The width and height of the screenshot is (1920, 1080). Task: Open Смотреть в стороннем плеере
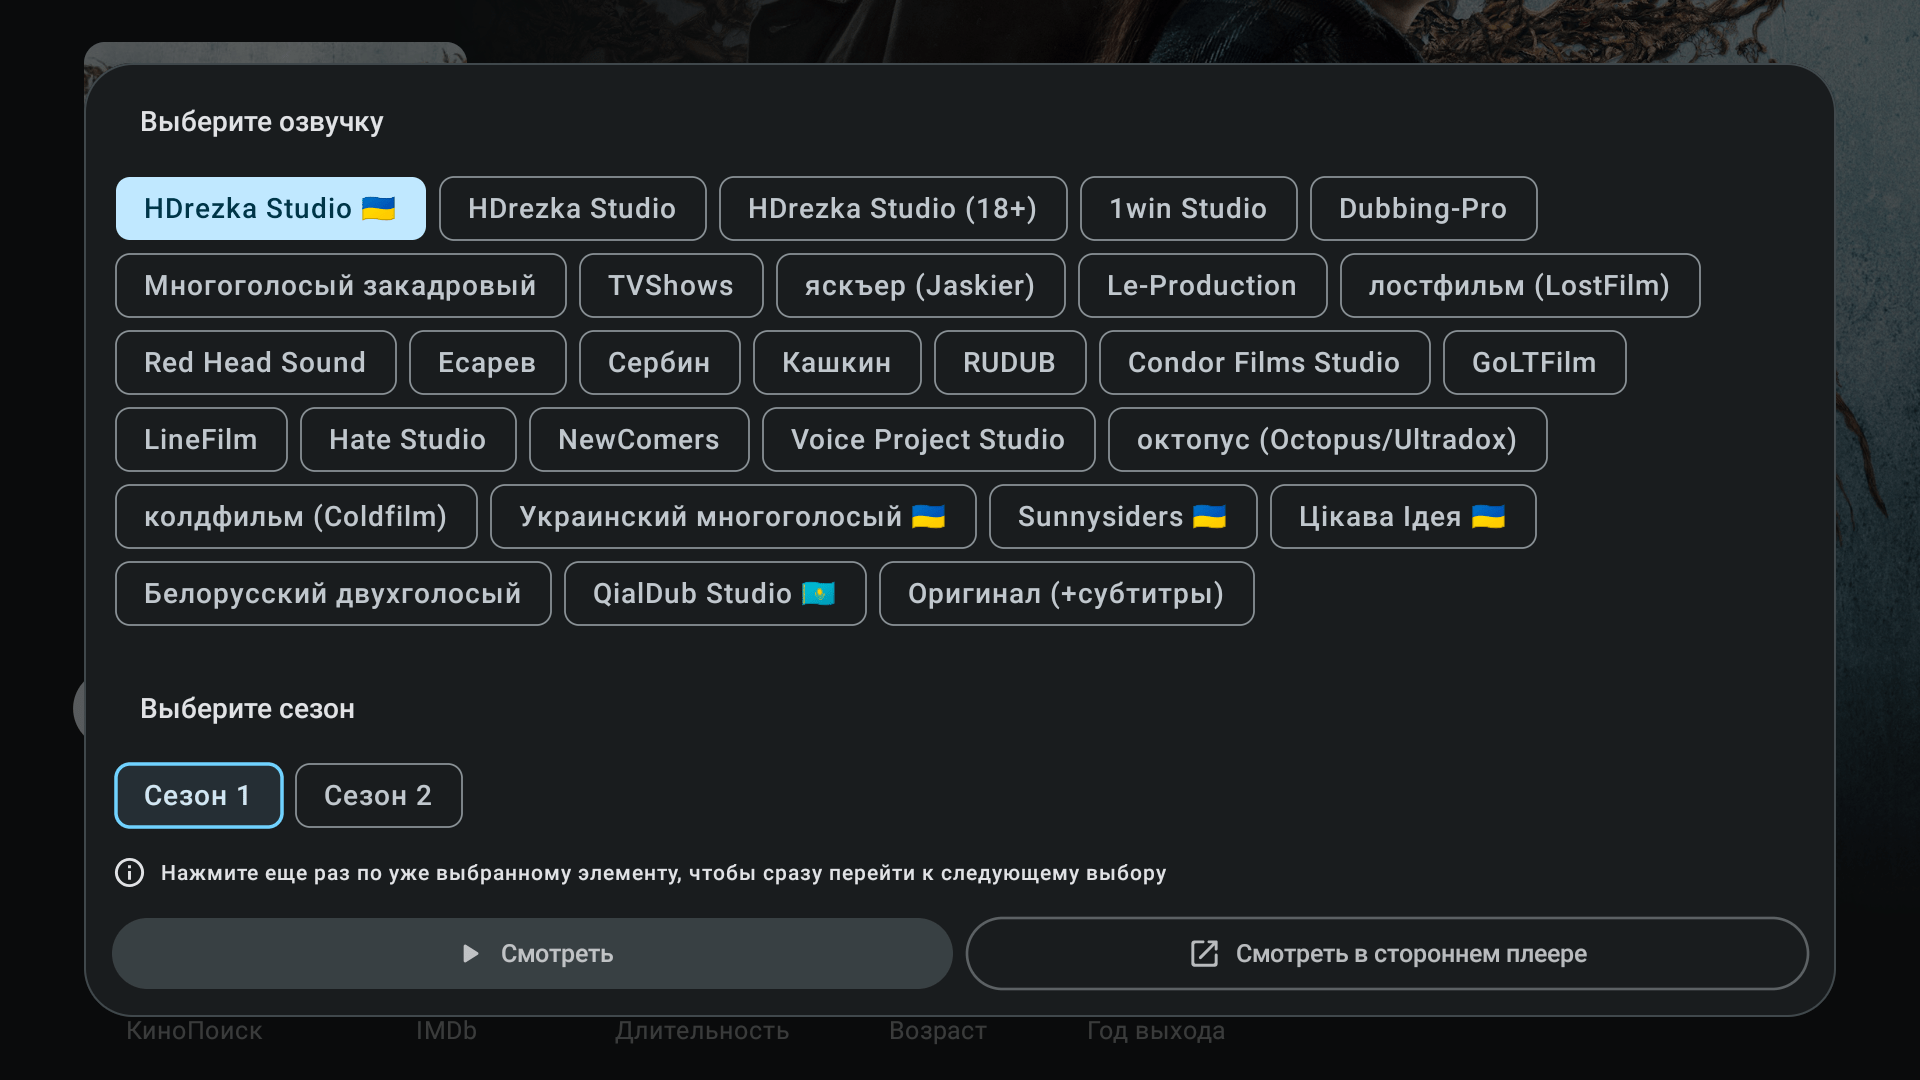pos(1387,953)
